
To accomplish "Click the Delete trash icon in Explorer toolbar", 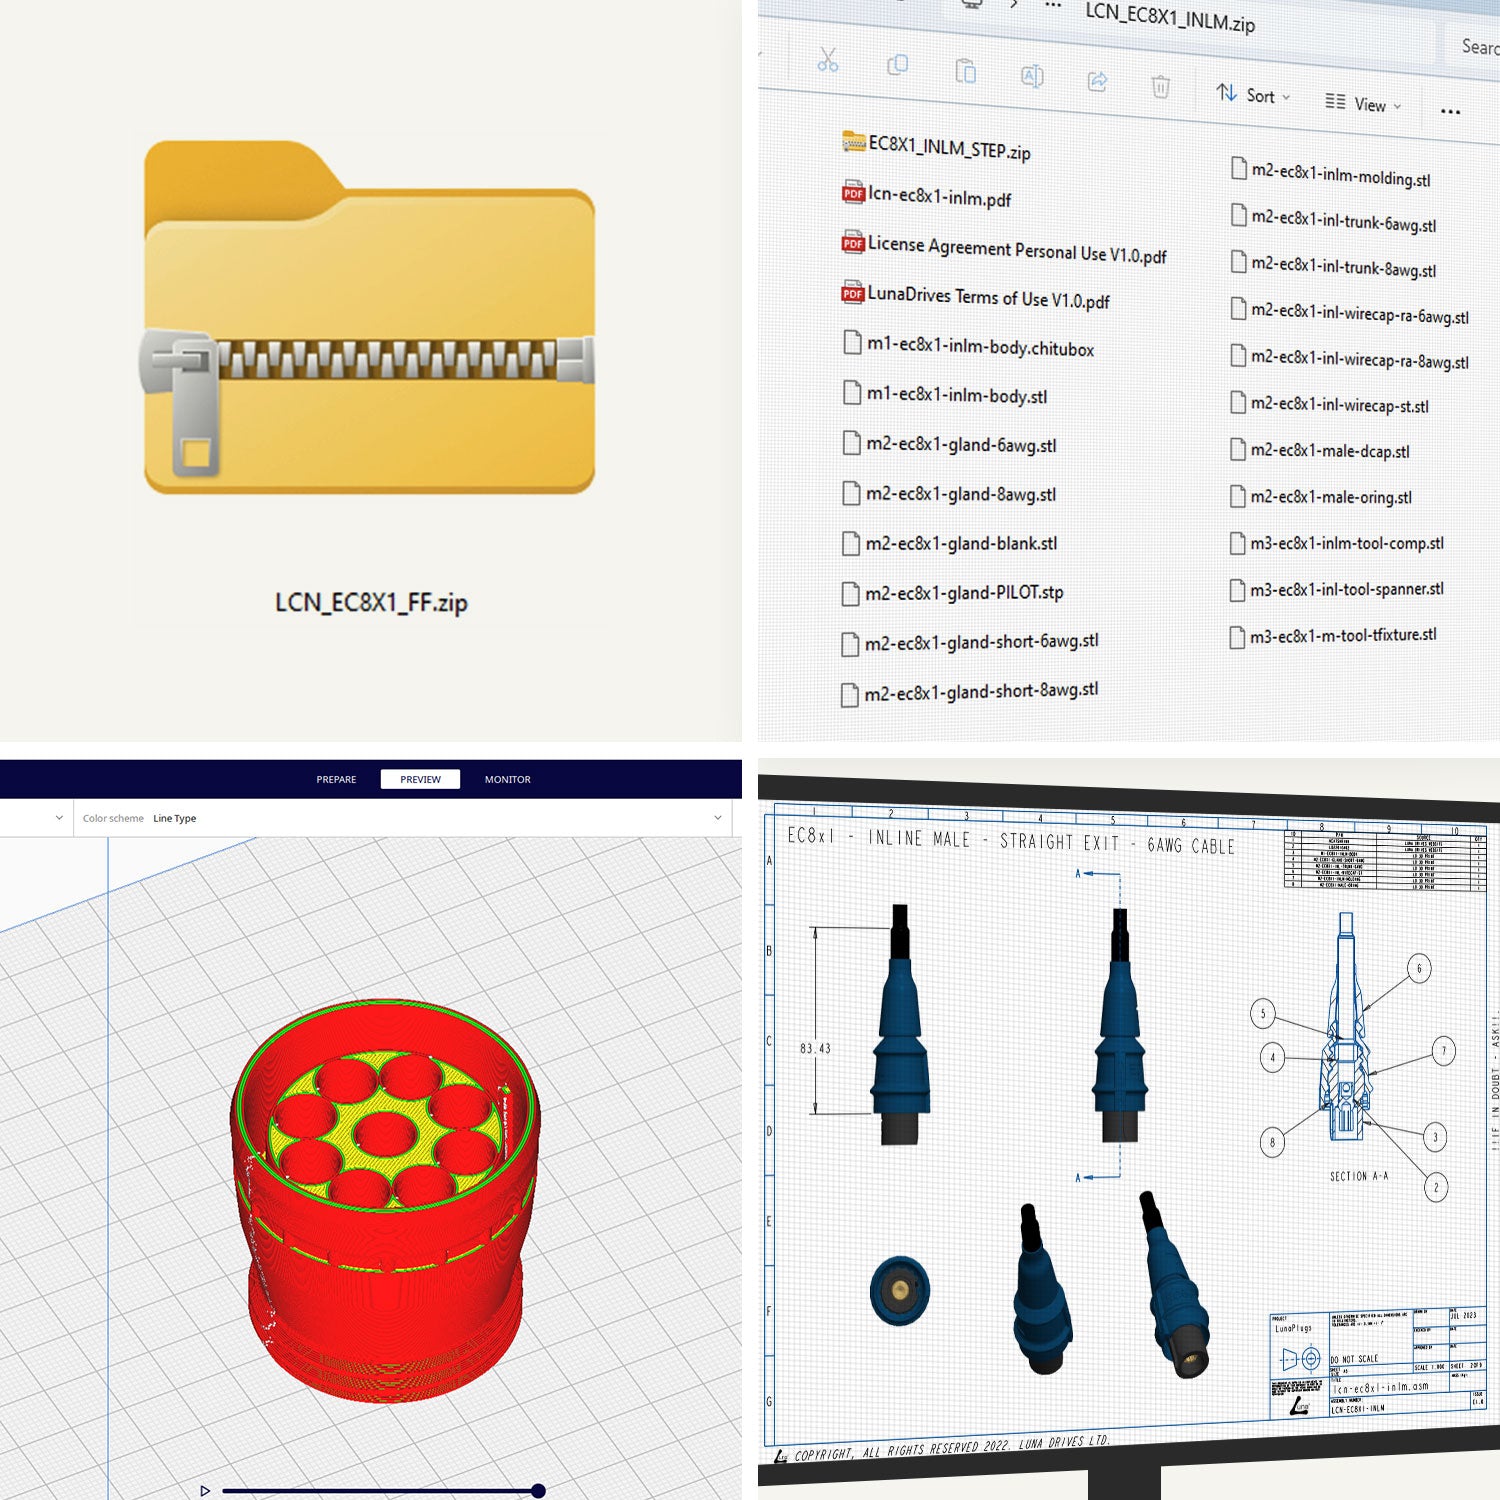I will click(1160, 88).
